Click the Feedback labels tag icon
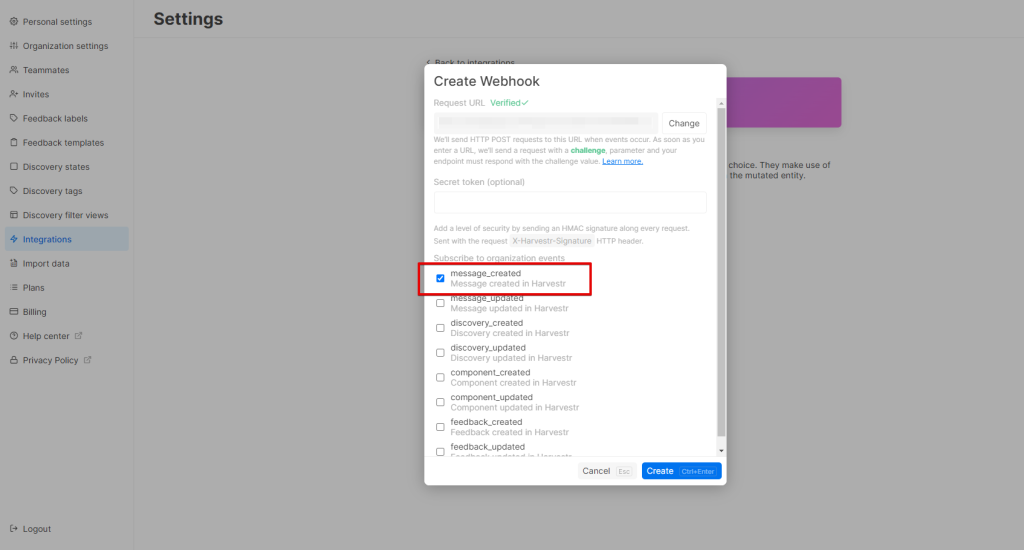 pyautogui.click(x=13, y=118)
